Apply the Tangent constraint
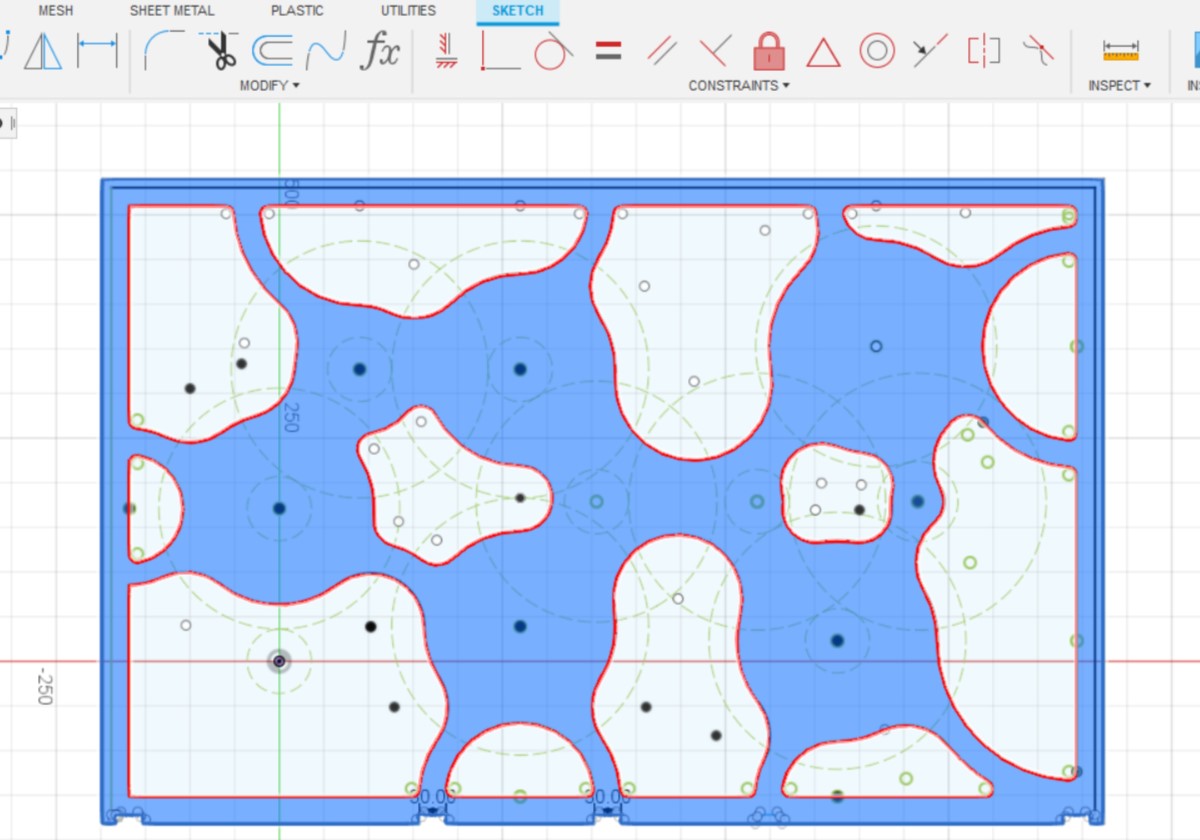 [553, 50]
